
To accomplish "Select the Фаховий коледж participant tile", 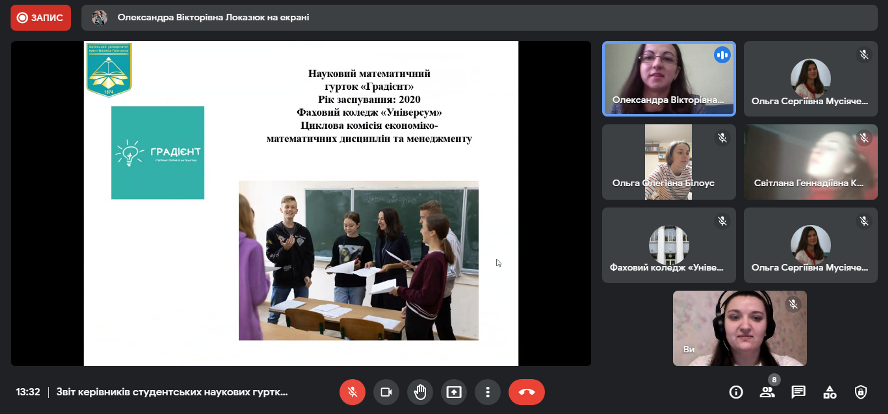I will pyautogui.click(x=668, y=244).
